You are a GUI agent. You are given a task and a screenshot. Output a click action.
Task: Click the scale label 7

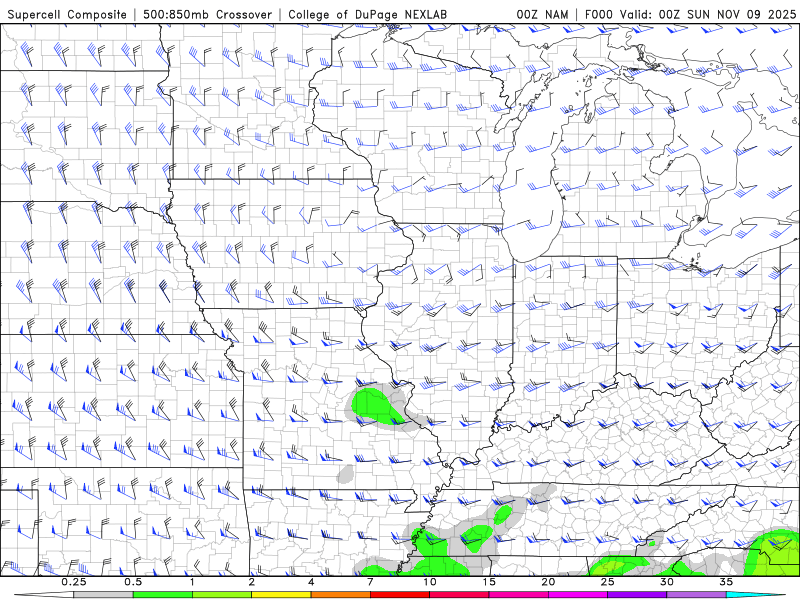tap(370, 582)
